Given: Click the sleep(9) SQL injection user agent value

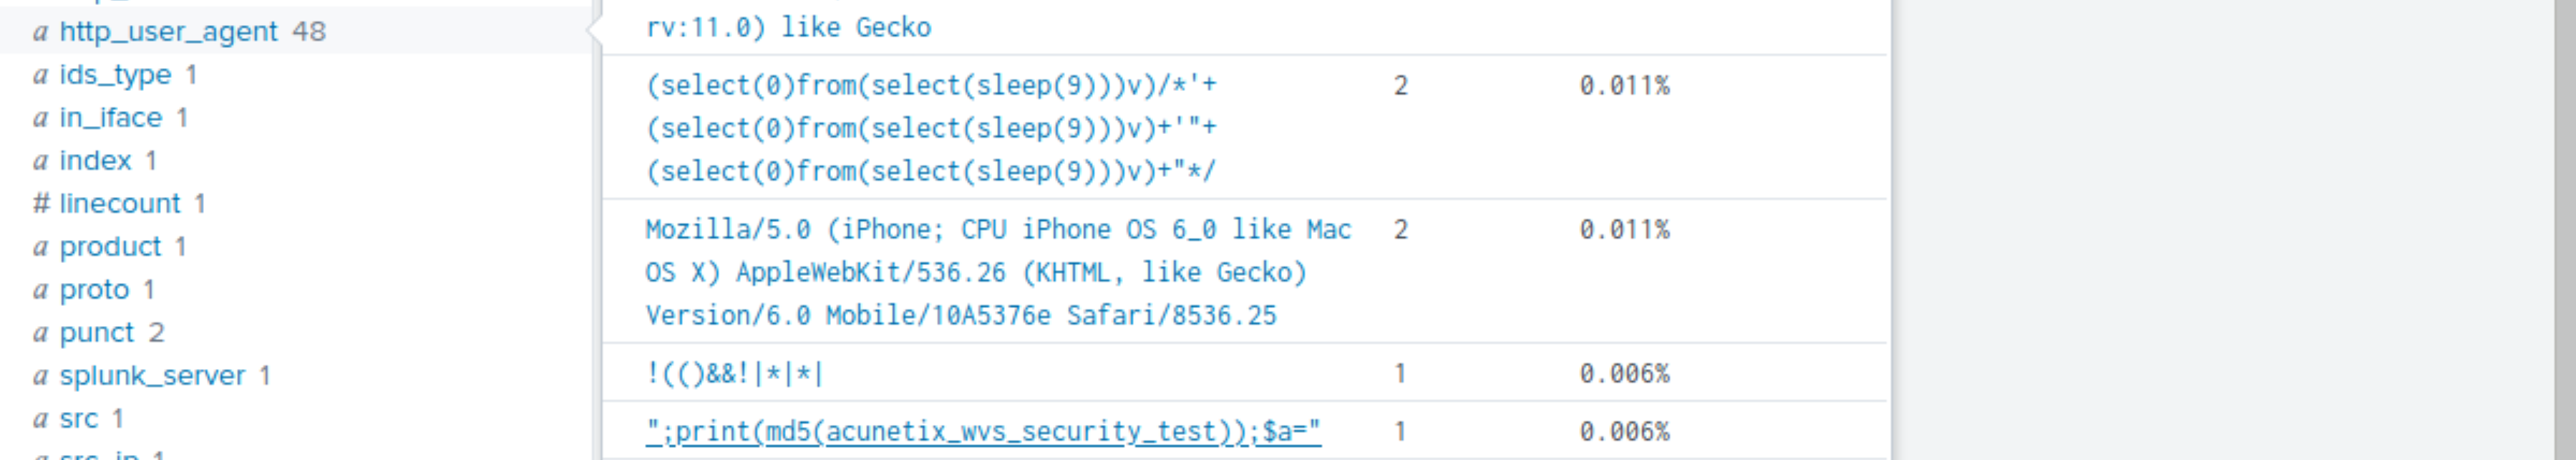Looking at the screenshot, I should pos(931,128).
